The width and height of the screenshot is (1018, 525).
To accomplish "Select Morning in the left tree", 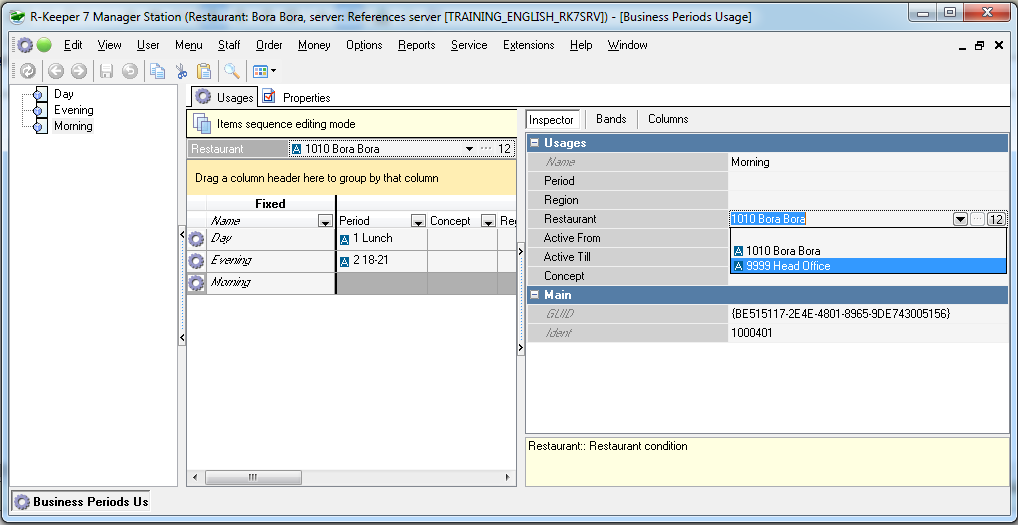I will click(73, 126).
